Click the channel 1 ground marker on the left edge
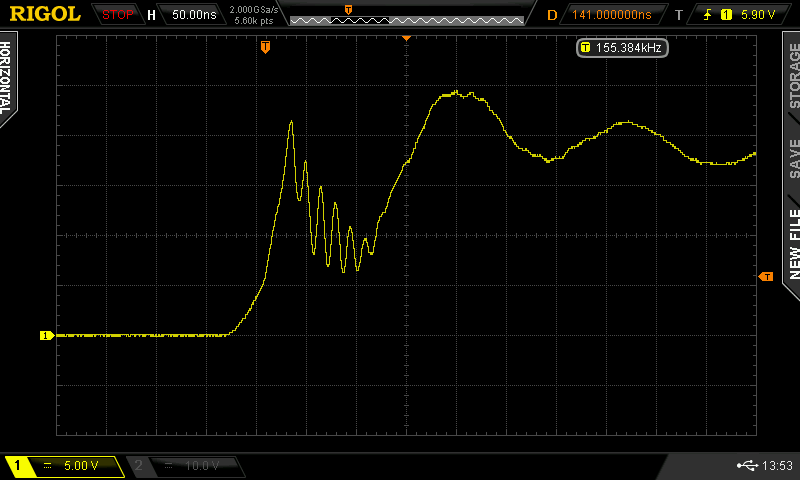800x480 pixels. pyautogui.click(x=45, y=336)
